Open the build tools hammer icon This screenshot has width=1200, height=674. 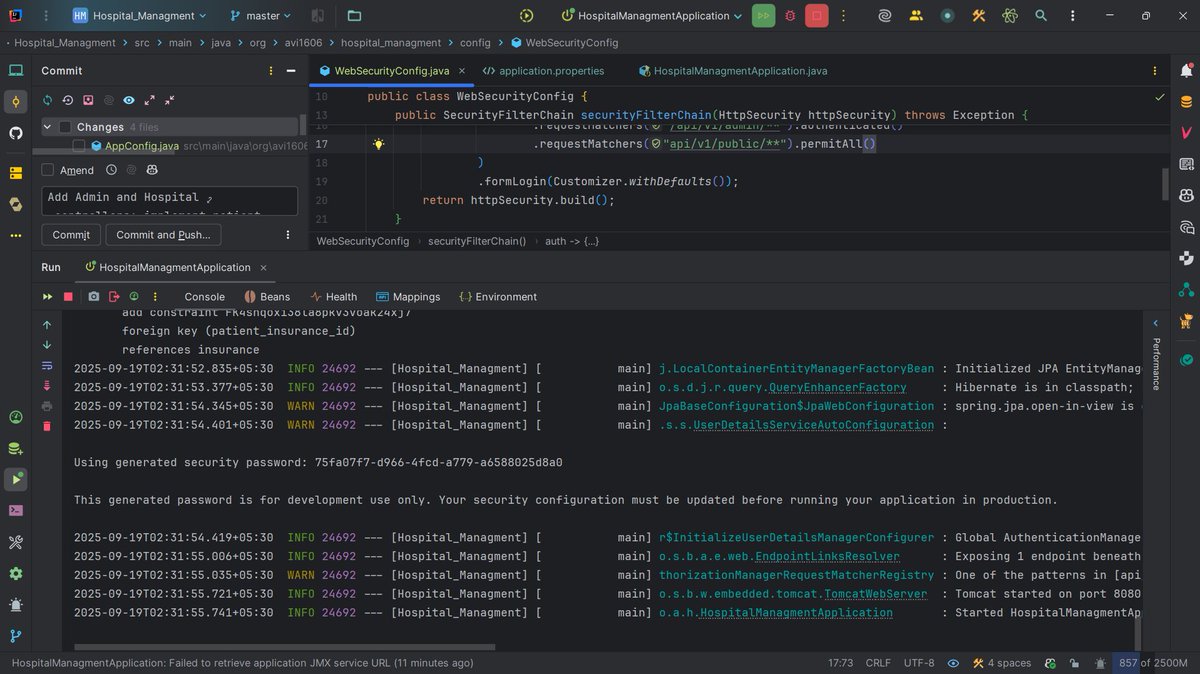pyautogui.click(x=979, y=16)
